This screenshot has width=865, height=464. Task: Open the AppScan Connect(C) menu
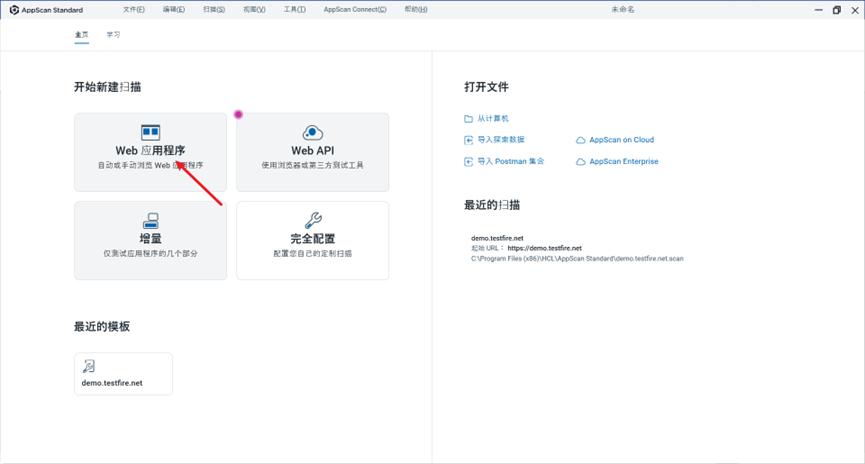click(x=355, y=9)
